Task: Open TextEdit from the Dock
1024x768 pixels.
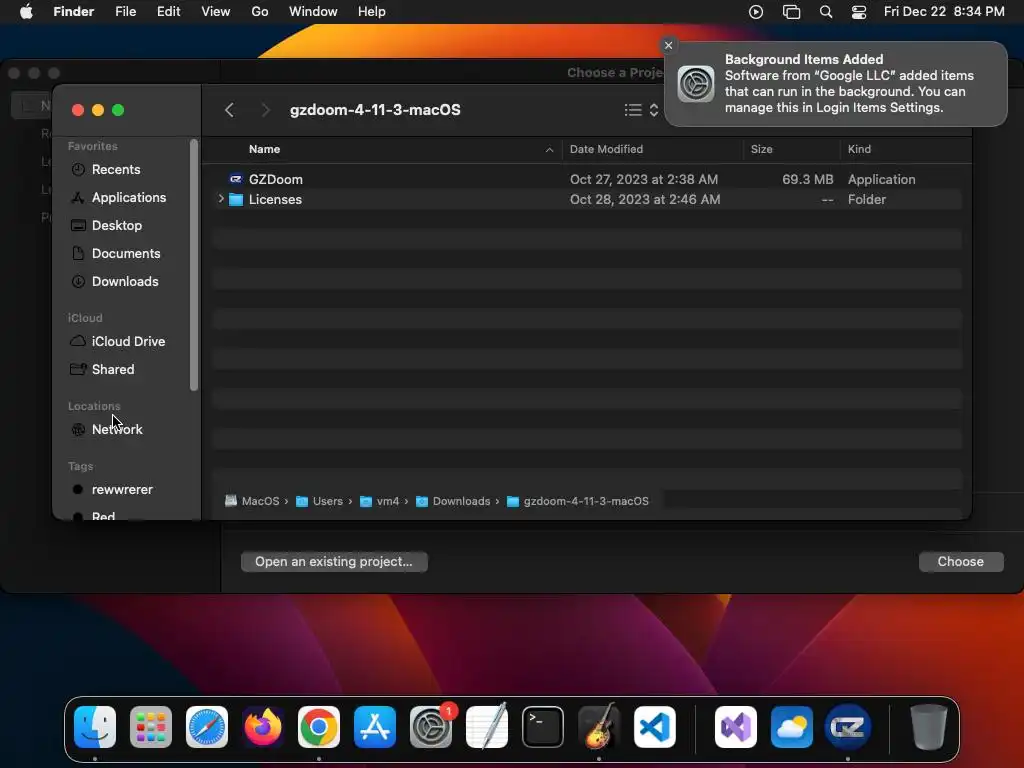Action: click(x=487, y=726)
